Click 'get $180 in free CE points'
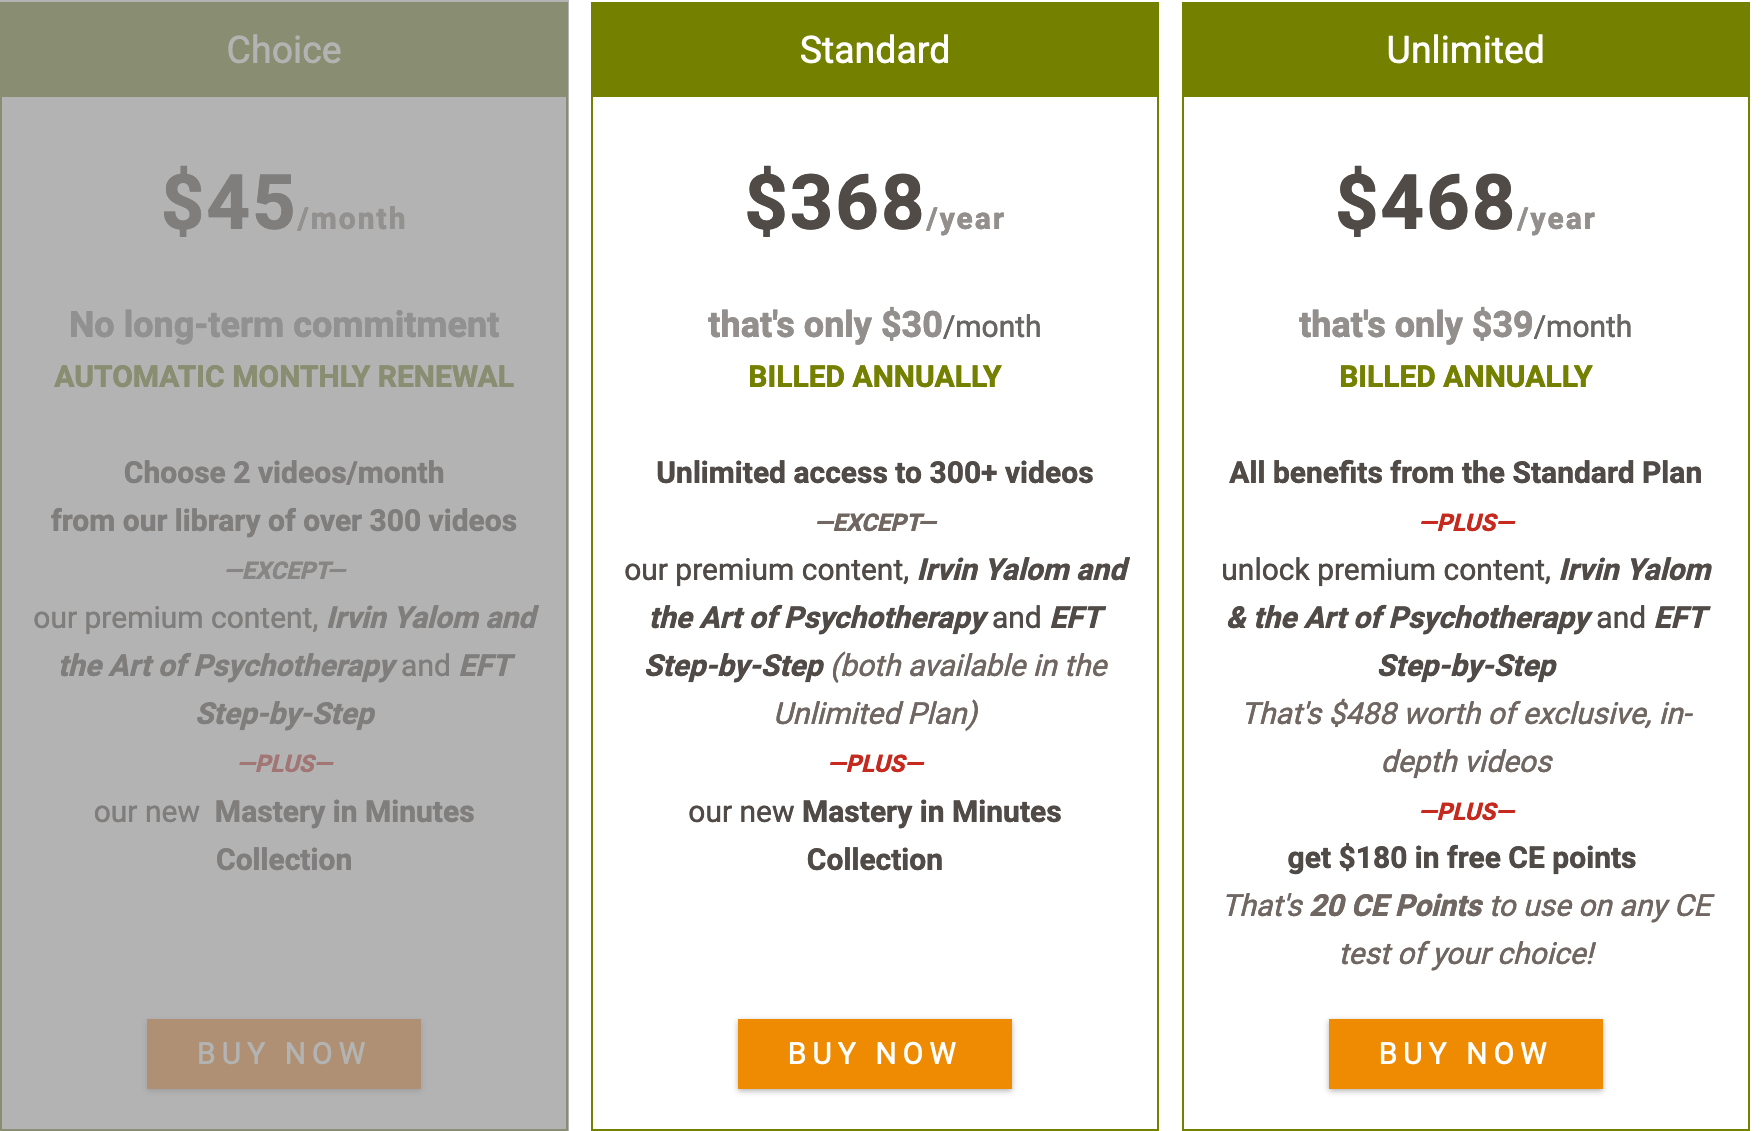 click(x=1462, y=858)
